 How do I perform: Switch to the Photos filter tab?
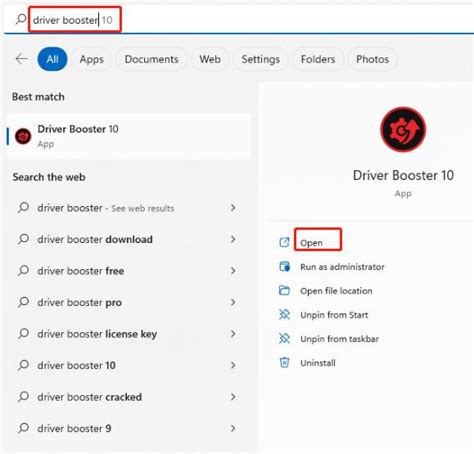[x=373, y=59]
